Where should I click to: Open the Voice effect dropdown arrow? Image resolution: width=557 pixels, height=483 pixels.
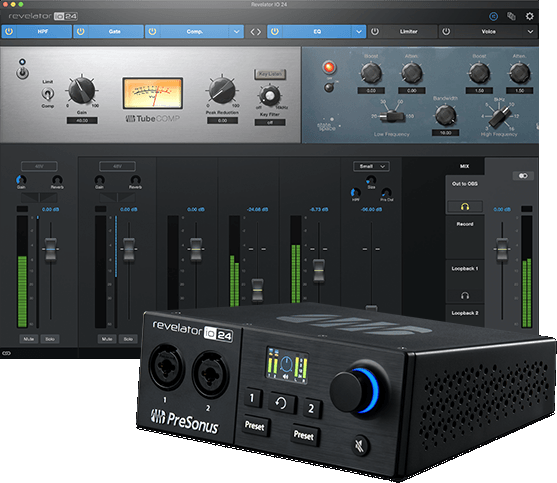coord(530,32)
